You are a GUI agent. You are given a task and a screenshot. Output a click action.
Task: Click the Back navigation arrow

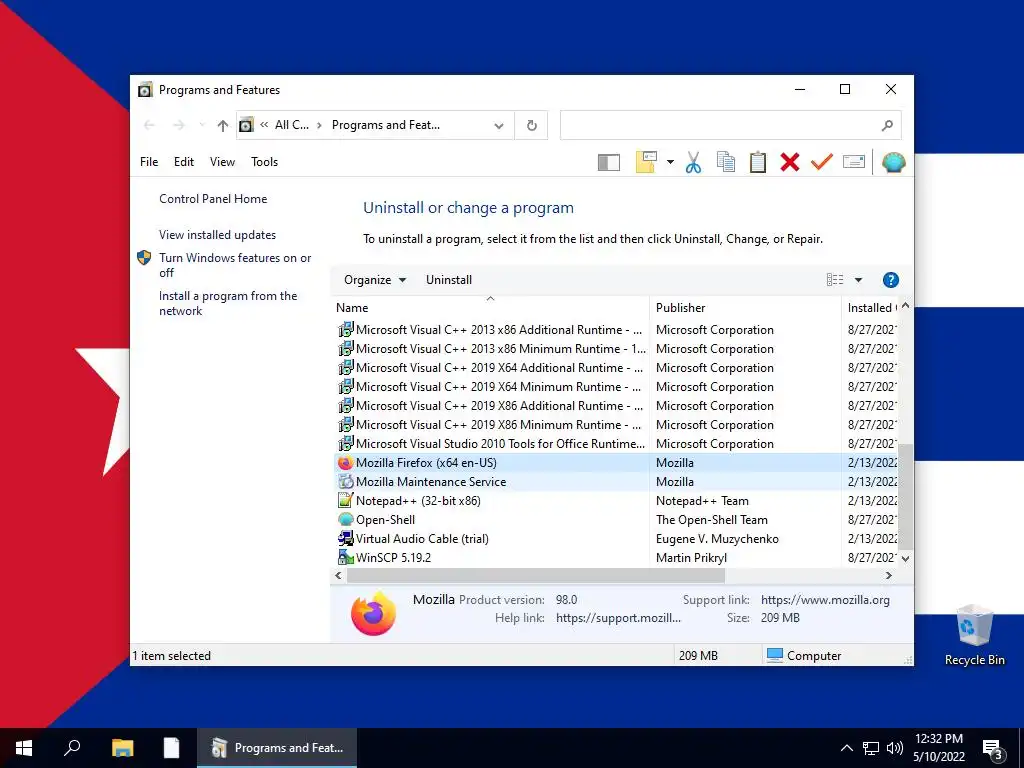point(150,125)
